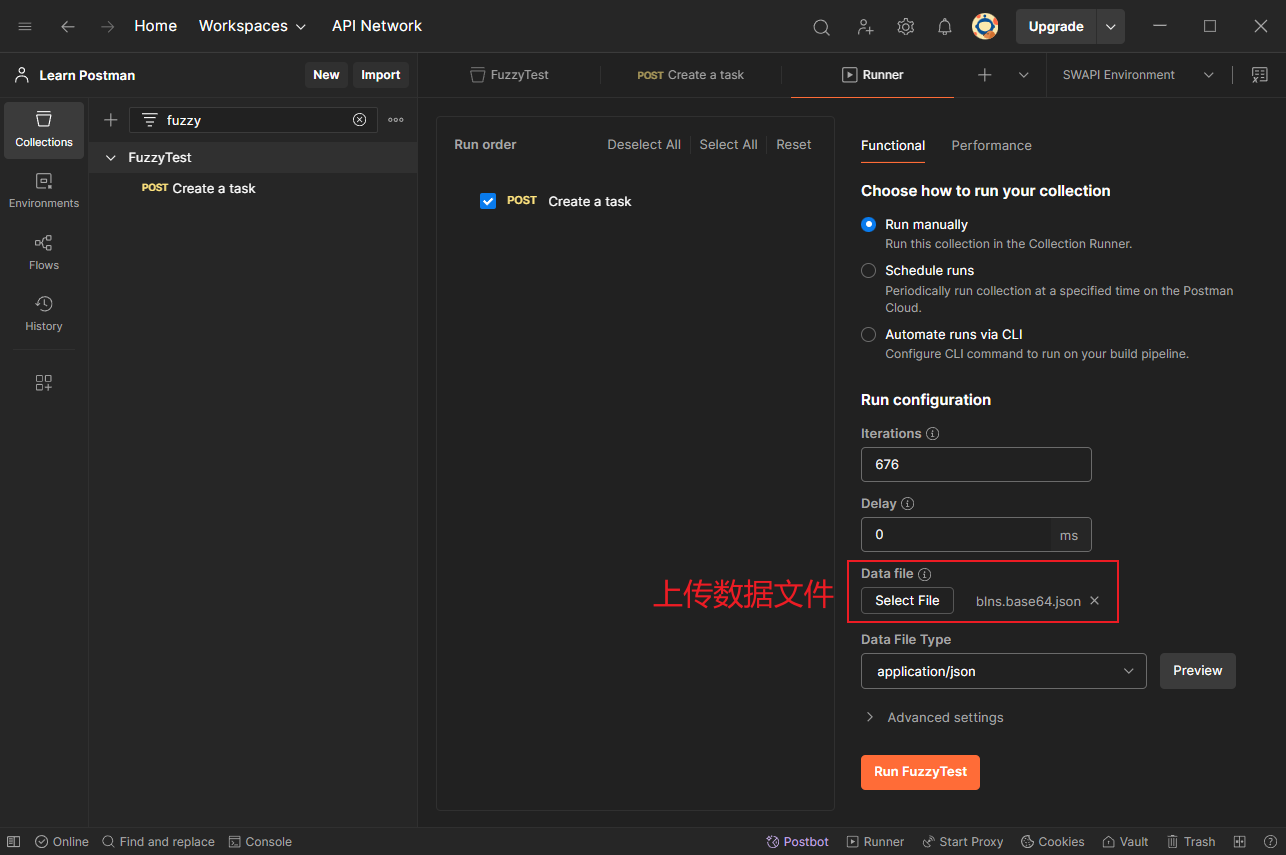
Task: Click the Select File button
Action: pyautogui.click(x=907, y=601)
